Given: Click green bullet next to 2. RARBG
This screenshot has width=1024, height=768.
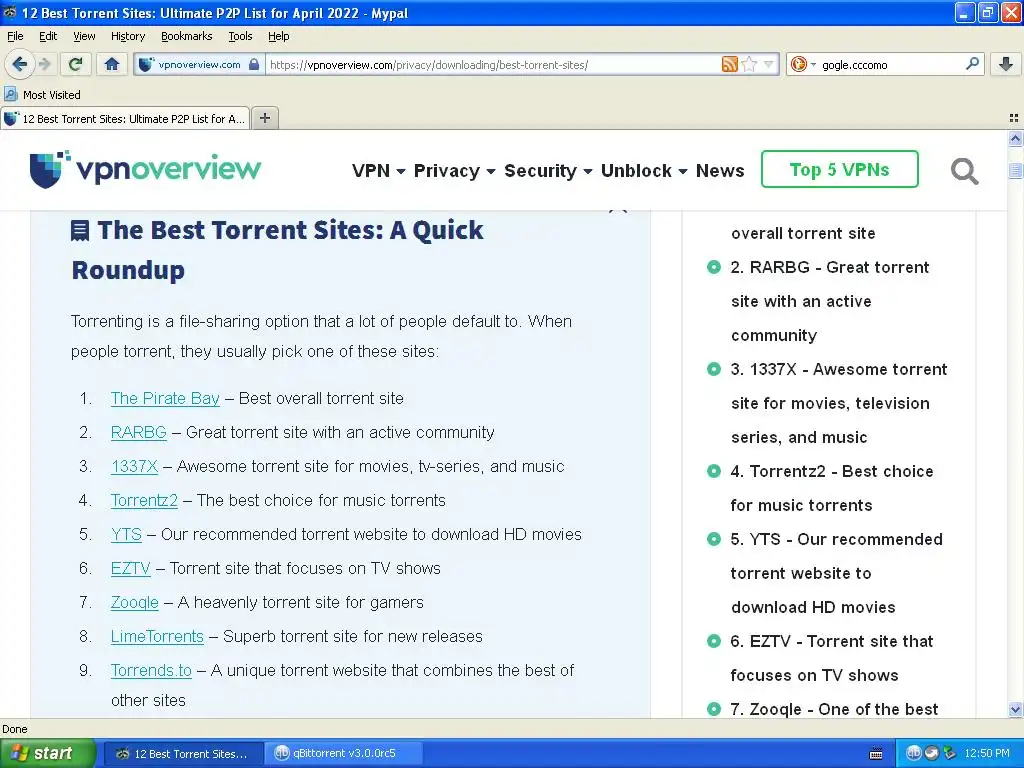Looking at the screenshot, I should click(713, 267).
